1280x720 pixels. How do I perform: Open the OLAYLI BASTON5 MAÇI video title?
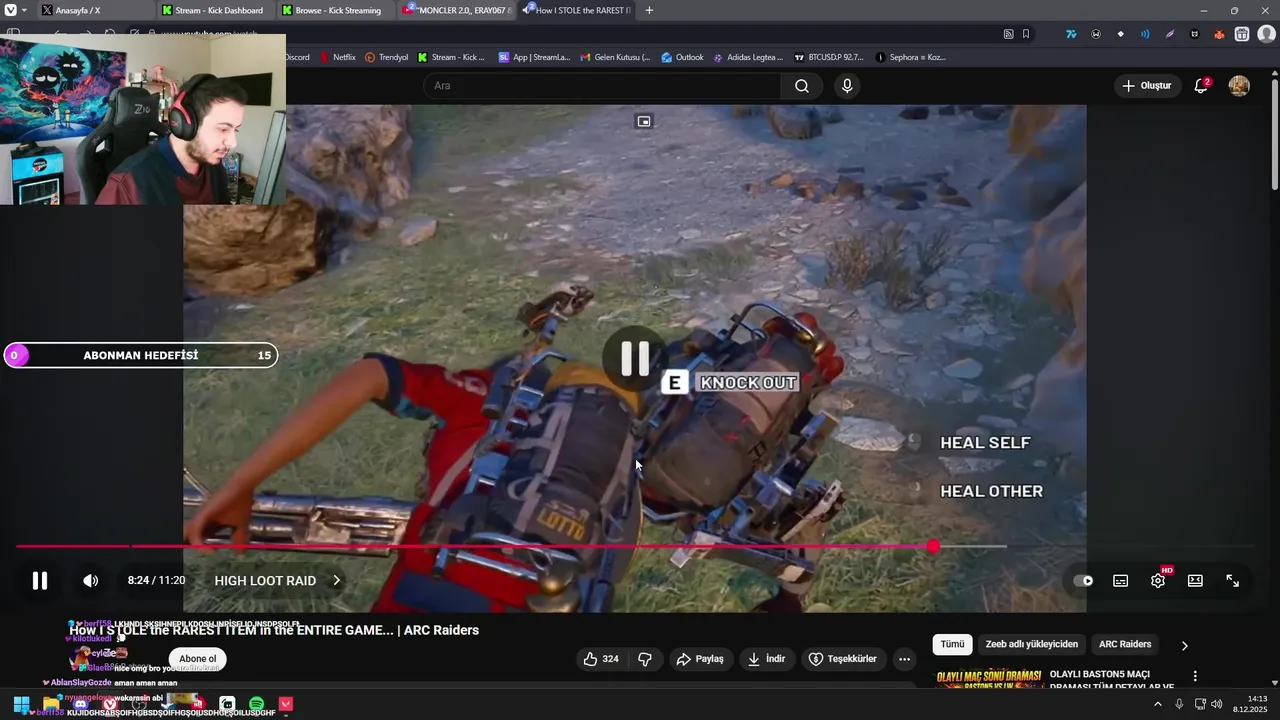[x=1112, y=680]
